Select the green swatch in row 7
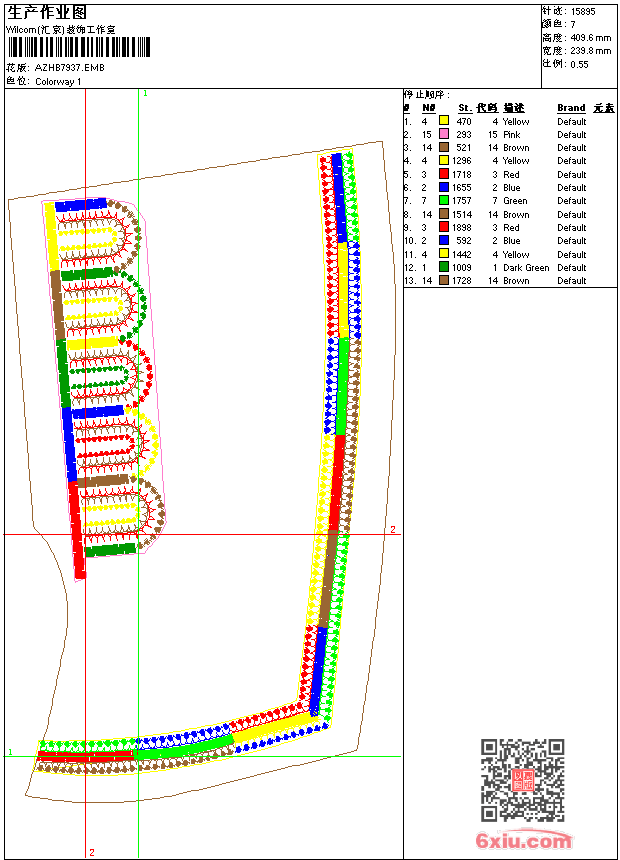620x860 pixels. click(x=444, y=201)
